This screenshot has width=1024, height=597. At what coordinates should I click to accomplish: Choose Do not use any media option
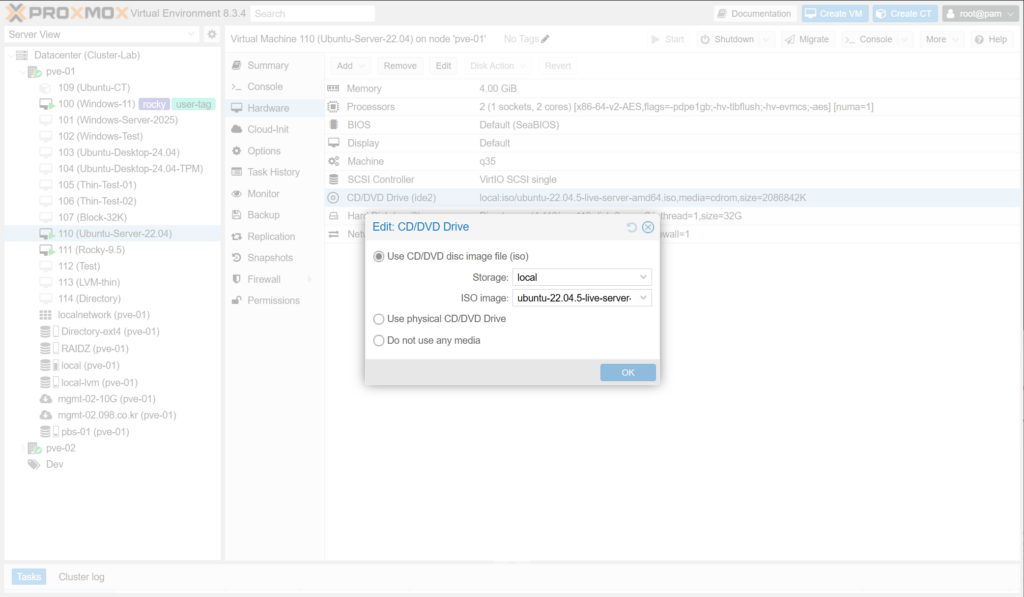coord(379,341)
